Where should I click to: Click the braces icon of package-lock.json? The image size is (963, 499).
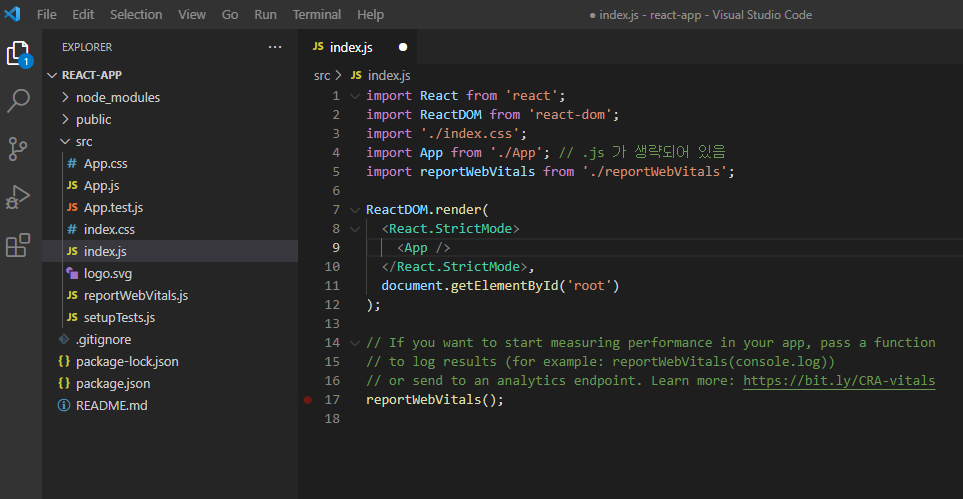[64, 361]
